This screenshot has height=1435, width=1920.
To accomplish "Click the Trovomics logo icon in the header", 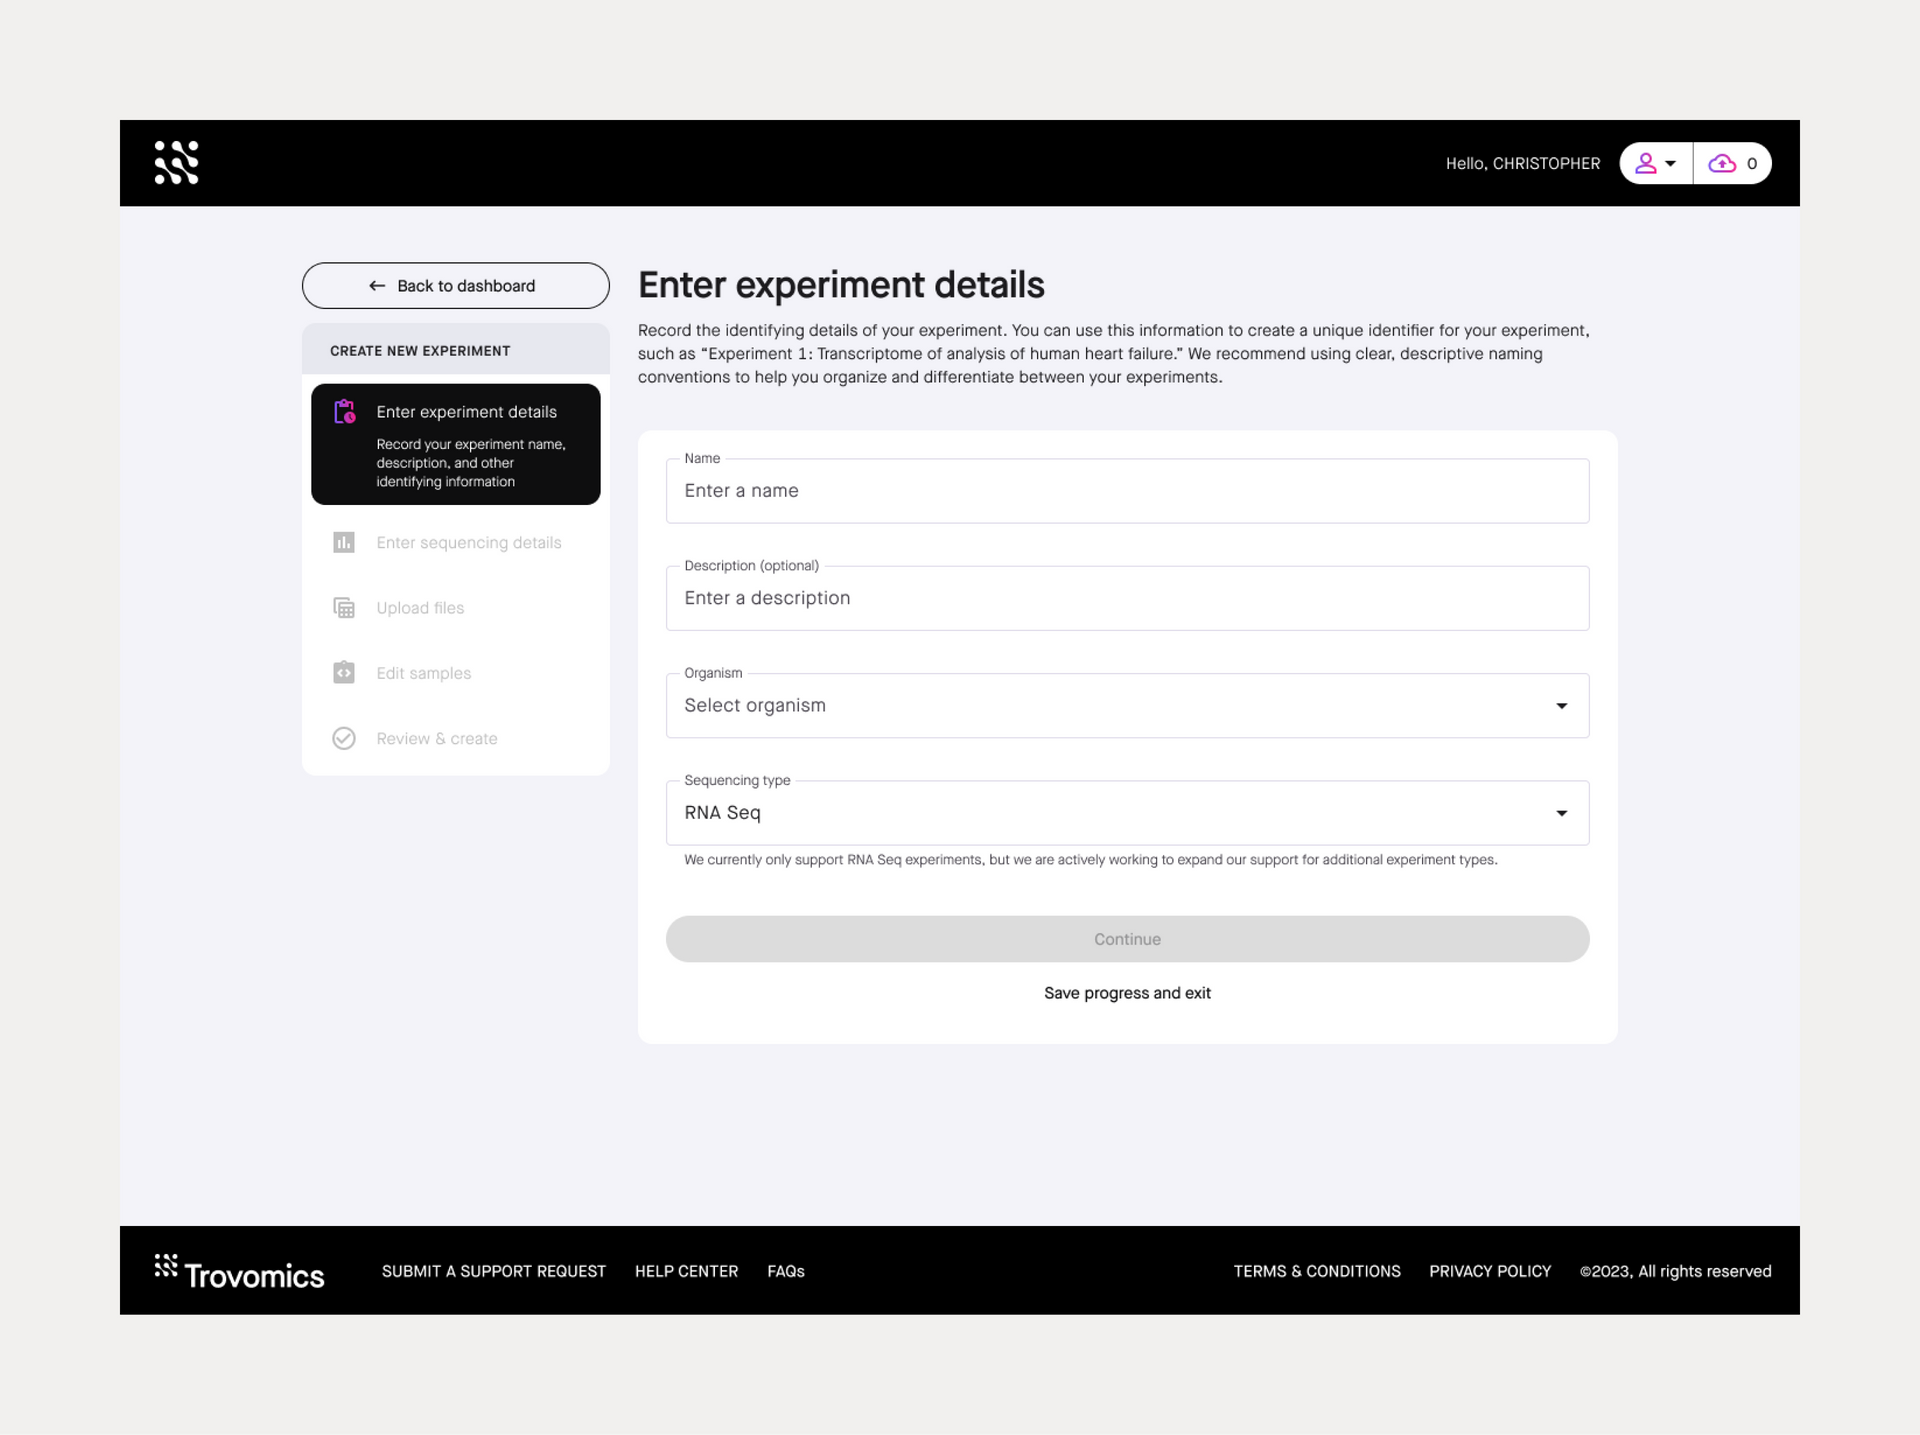I will click(x=177, y=163).
